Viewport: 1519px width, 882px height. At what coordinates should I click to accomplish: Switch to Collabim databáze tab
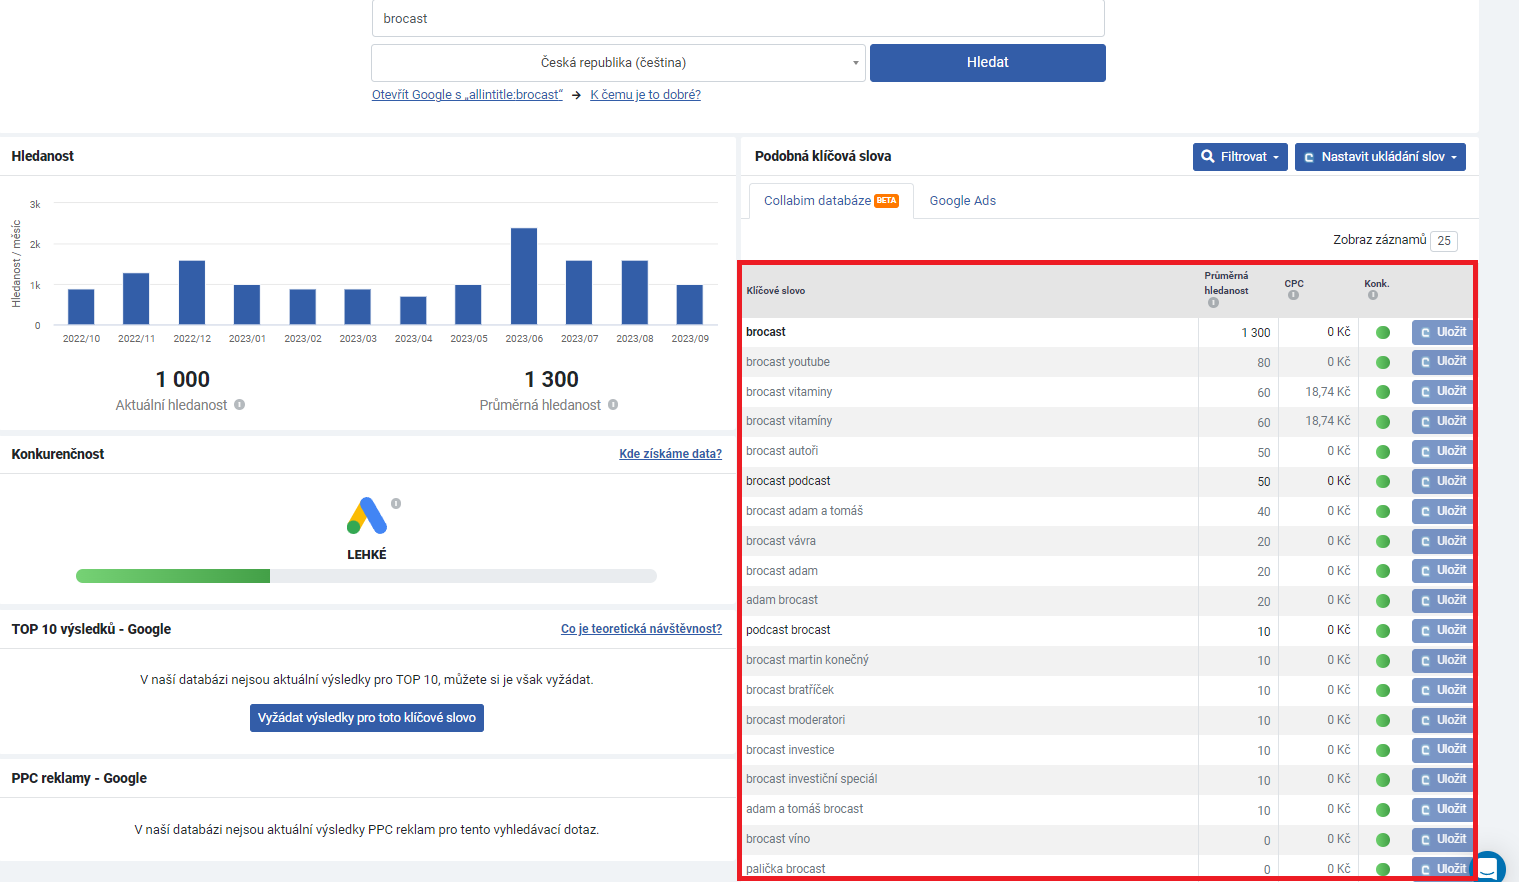[831, 201]
